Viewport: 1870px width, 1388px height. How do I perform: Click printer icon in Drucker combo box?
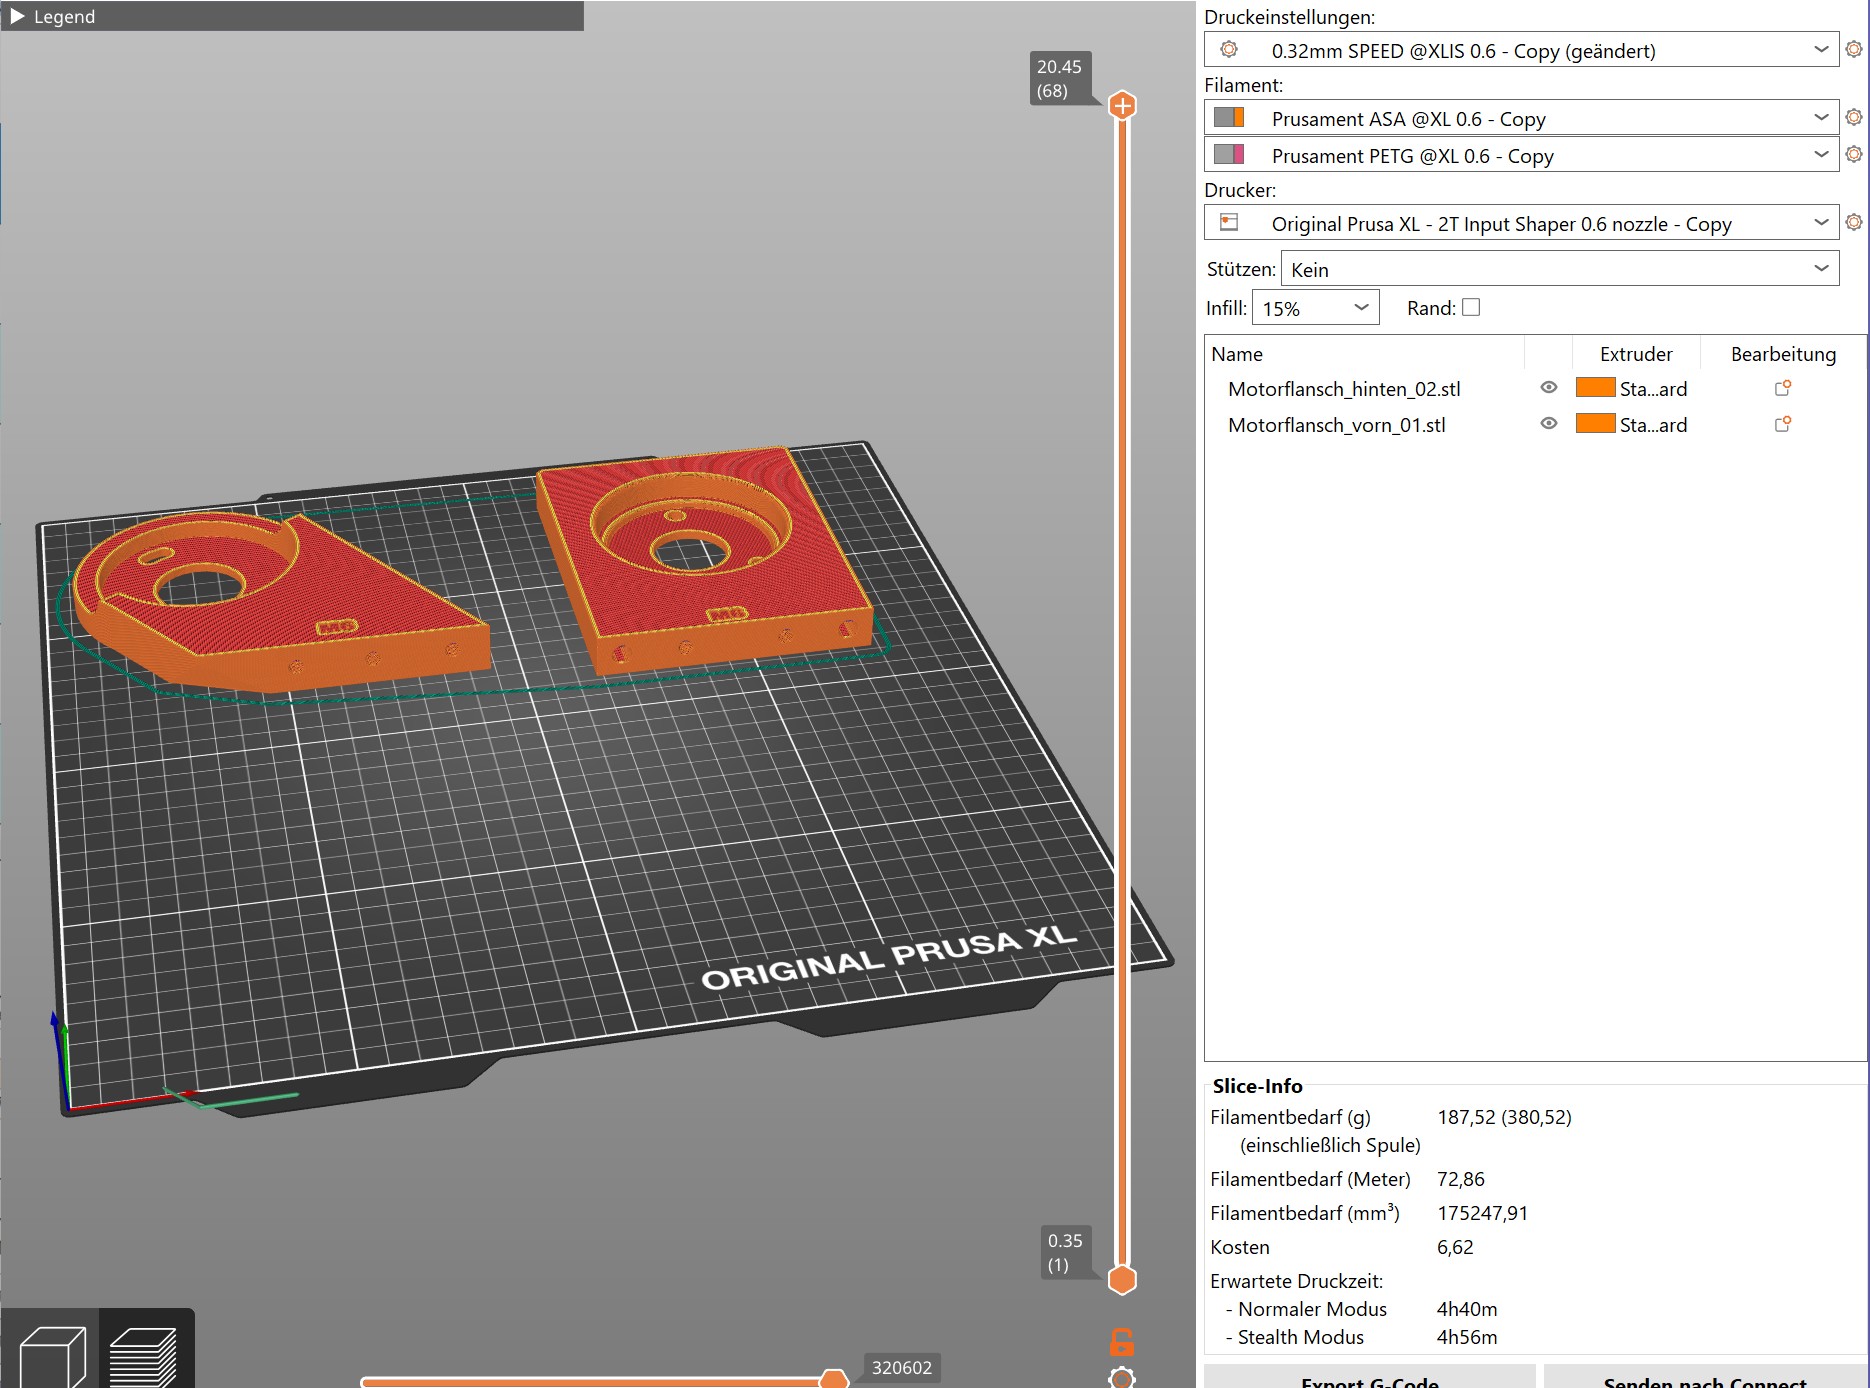(x=1229, y=223)
